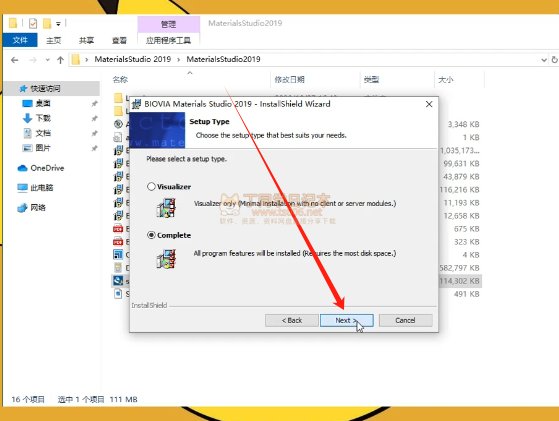559x421 pixels.
Task: Click the 下载 download arrow icon
Action: click(27, 118)
